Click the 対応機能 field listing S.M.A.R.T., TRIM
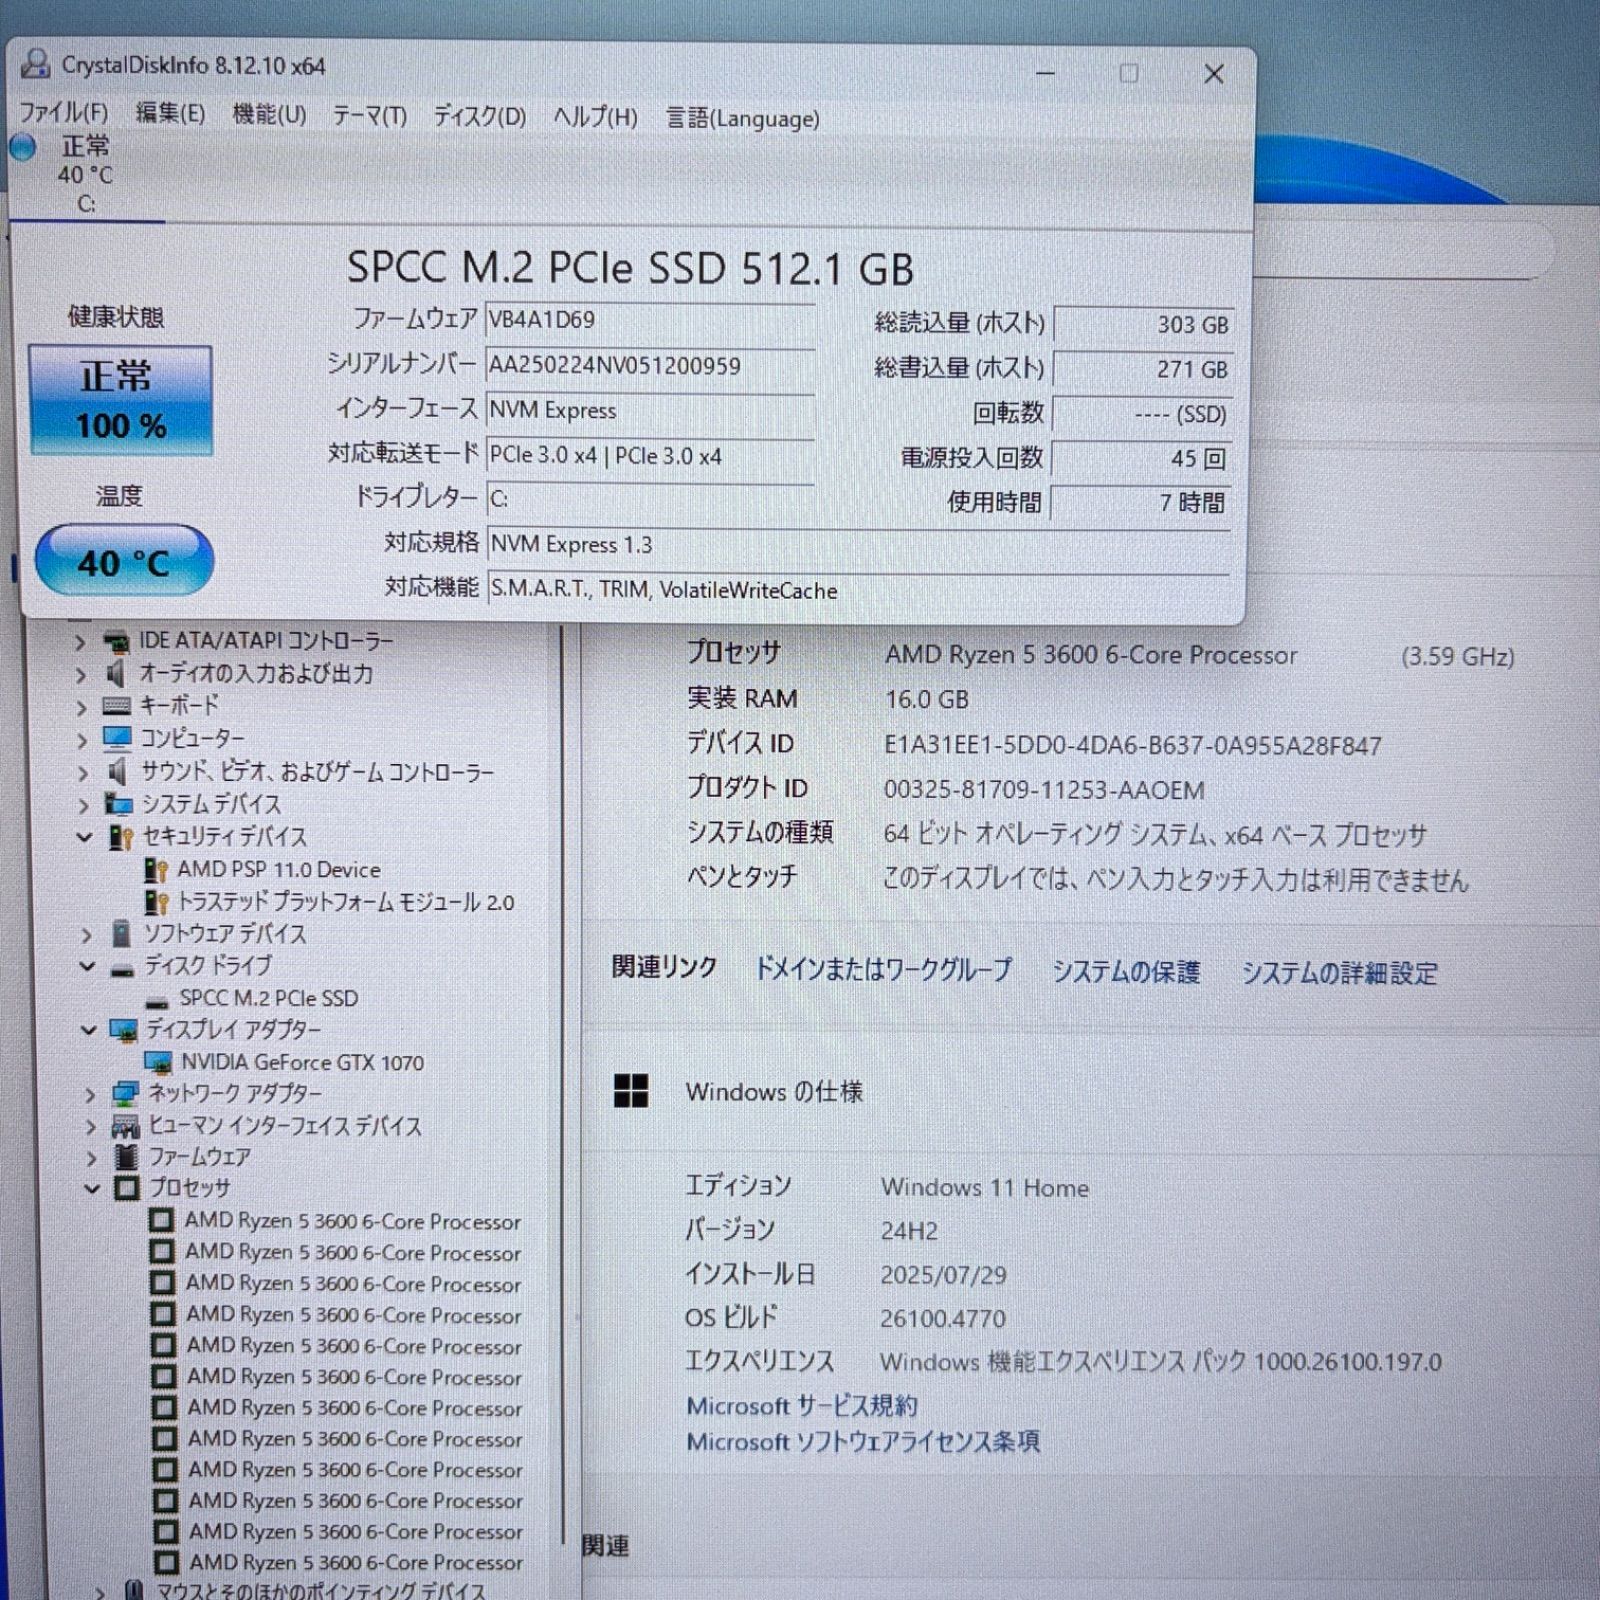1600x1600 pixels. pyautogui.click(x=858, y=590)
